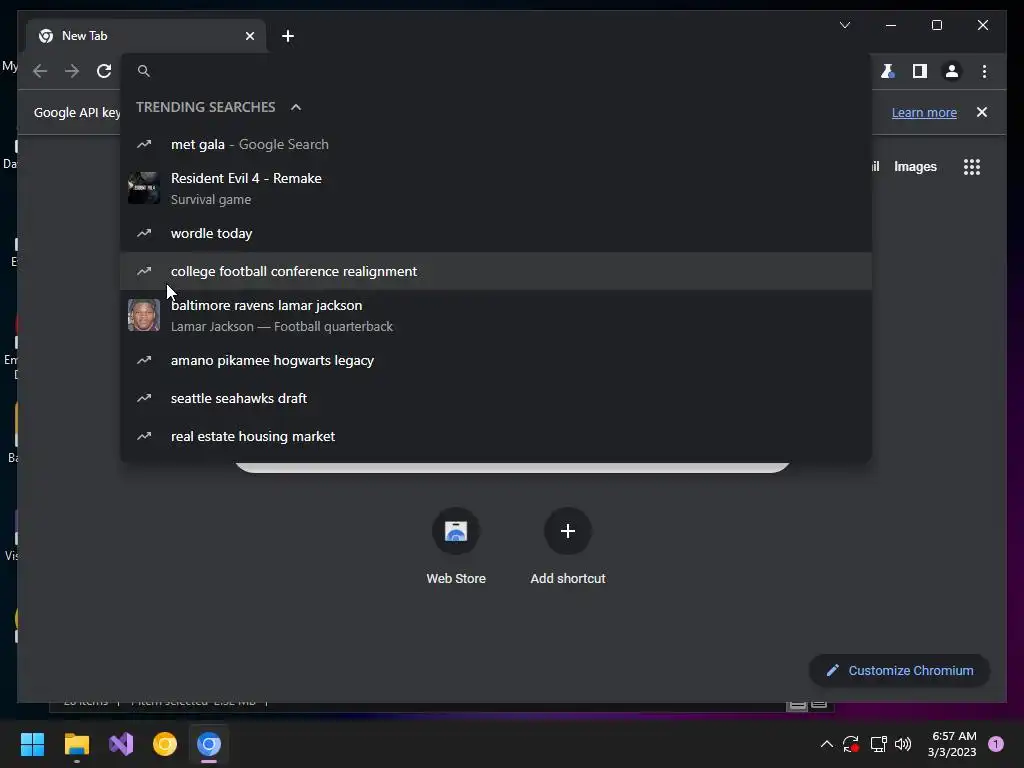Click the trending arrow beside met gala
The image size is (1024, 768).
coord(144,144)
